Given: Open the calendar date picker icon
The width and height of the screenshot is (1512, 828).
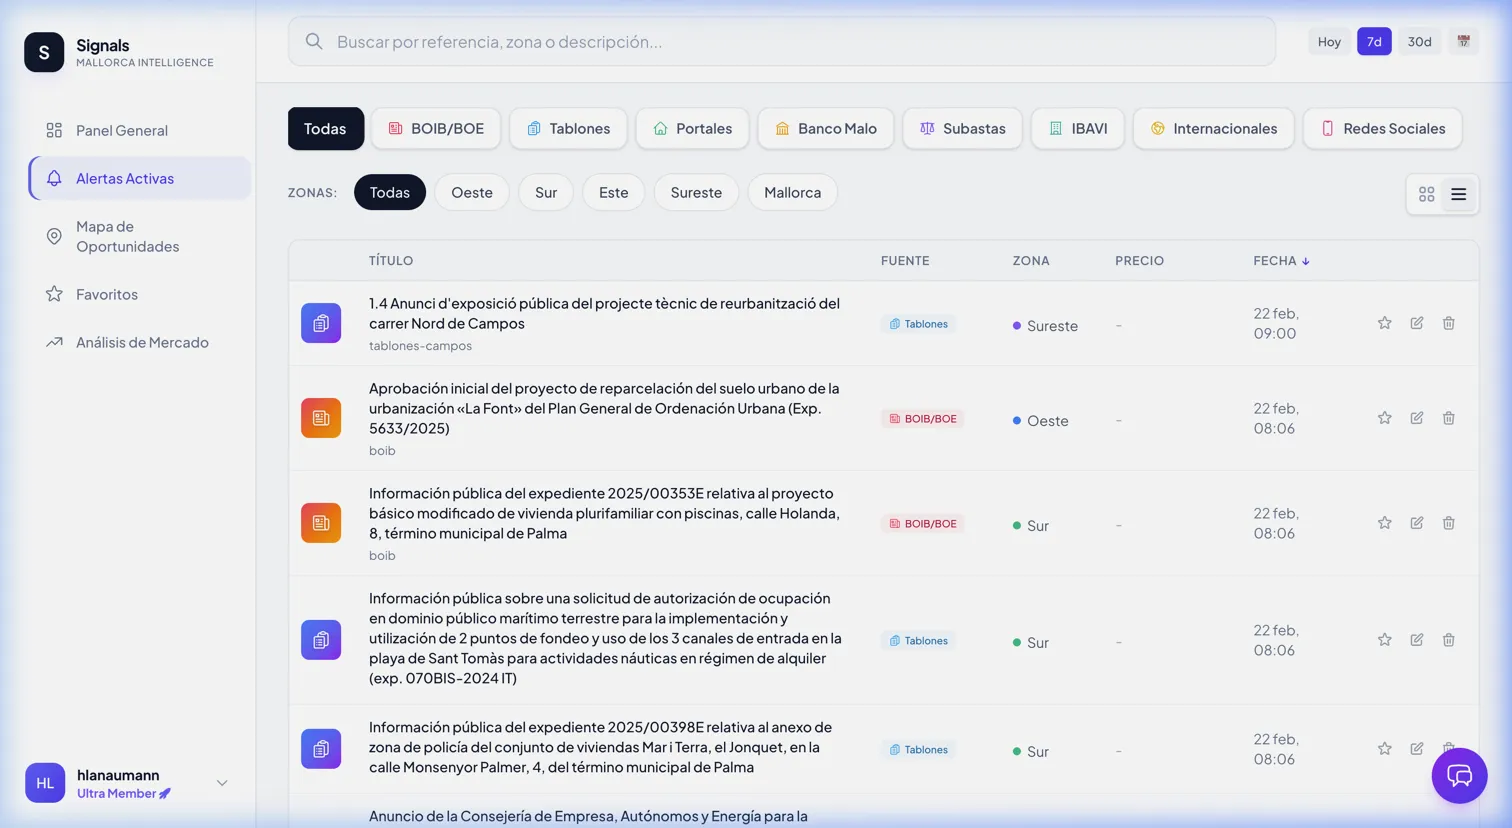Looking at the screenshot, I should [x=1463, y=41].
